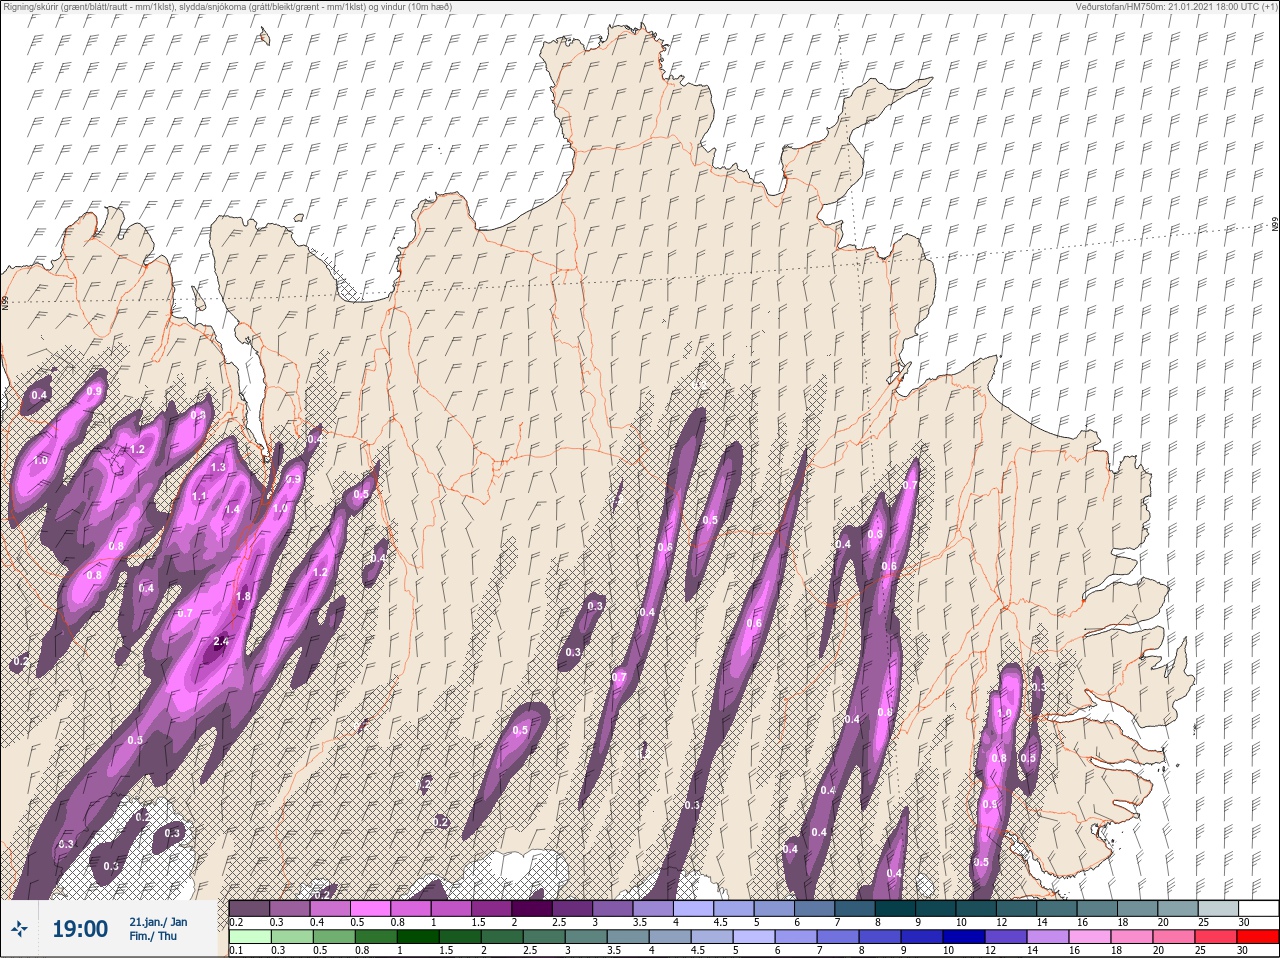The width and height of the screenshot is (1280, 958).
Task: Click the Veðurstofan compass logo icon
Action: click(x=19, y=929)
